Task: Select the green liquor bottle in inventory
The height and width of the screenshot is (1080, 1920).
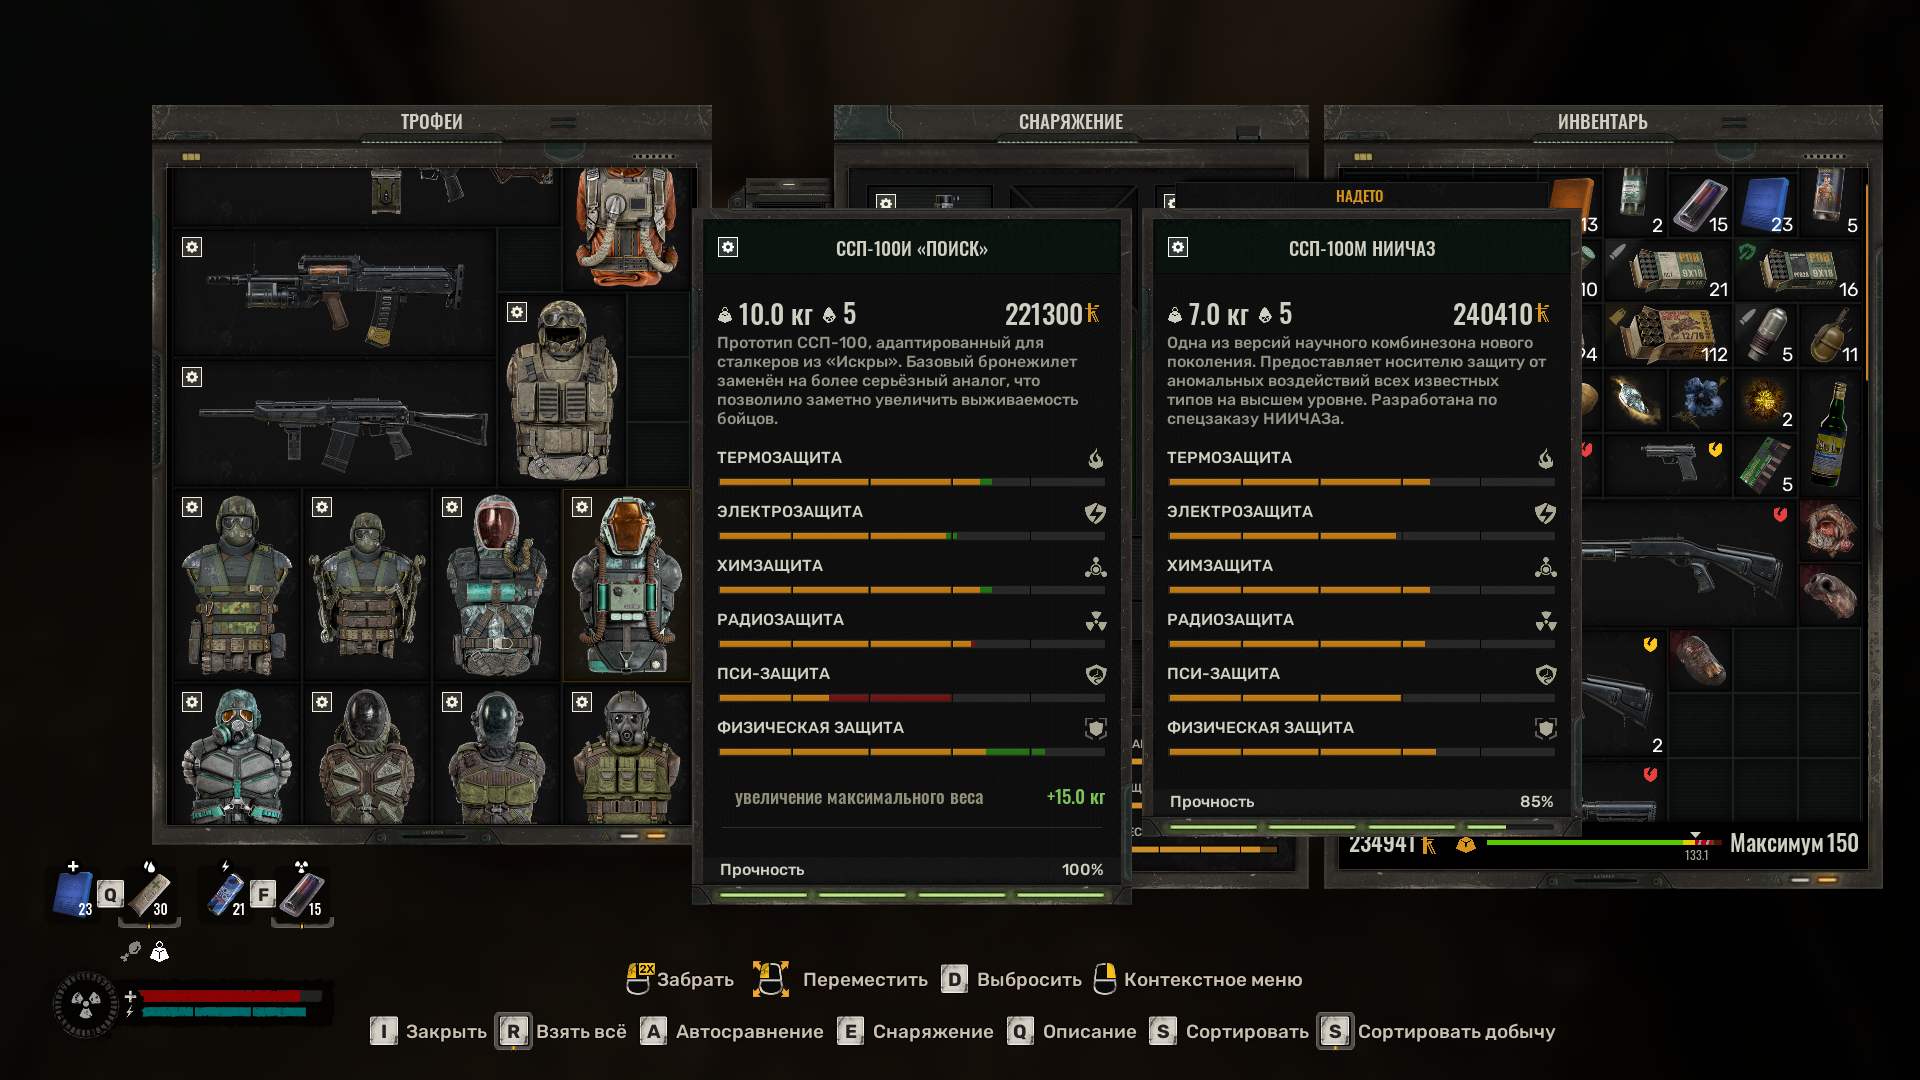Action: pyautogui.click(x=1830, y=433)
